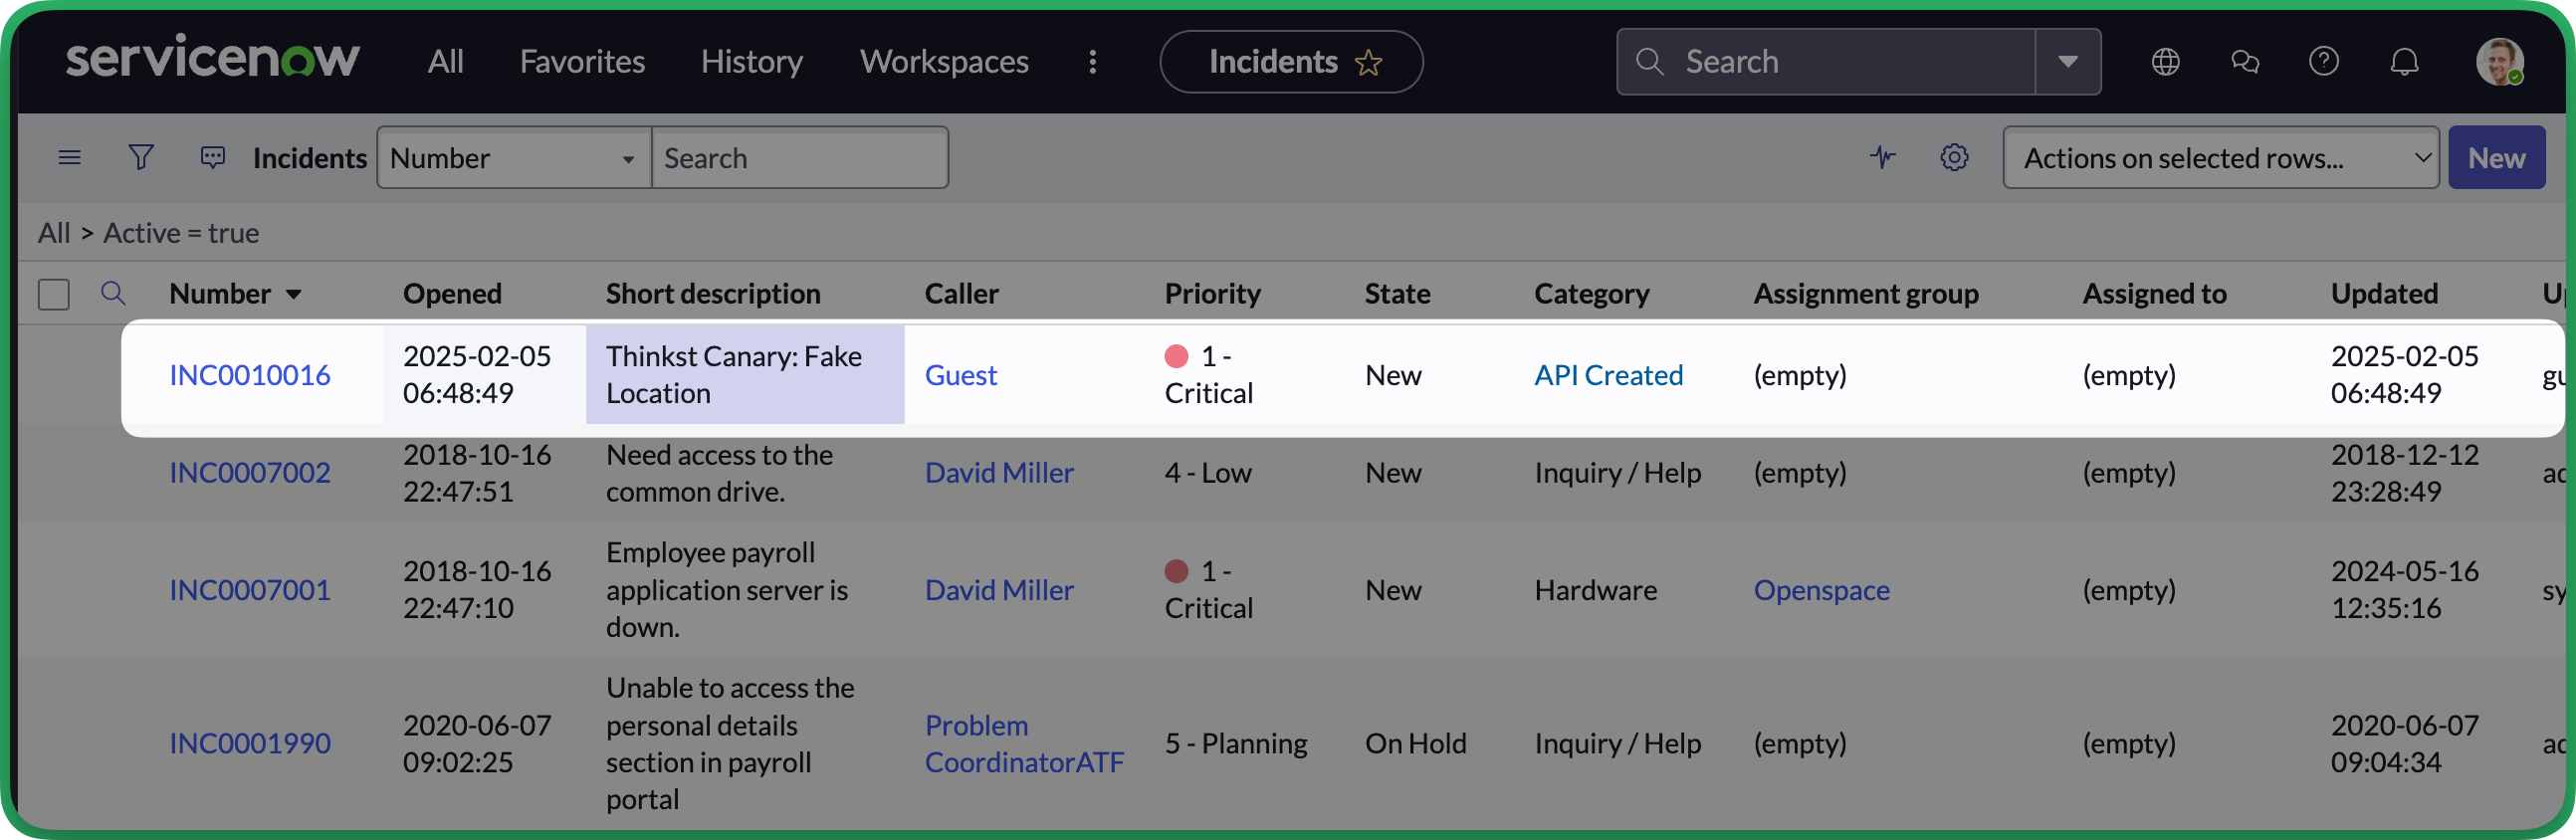This screenshot has width=2576, height=840.
Task: Sort by the Priority column header
Action: pos(1212,294)
